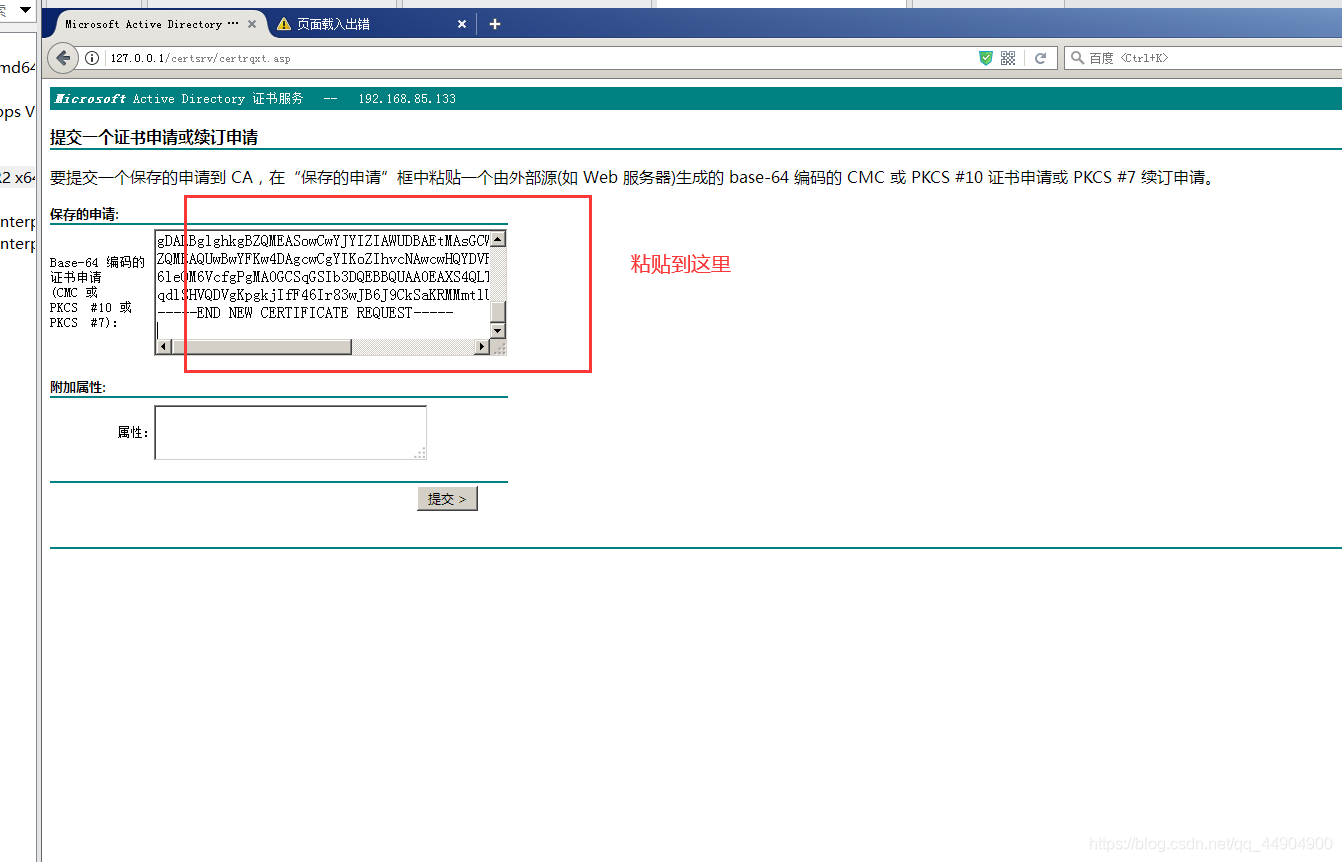This screenshot has height=862, width=1342.
Task: Click the request box scroll up arrow
Action: [498, 239]
